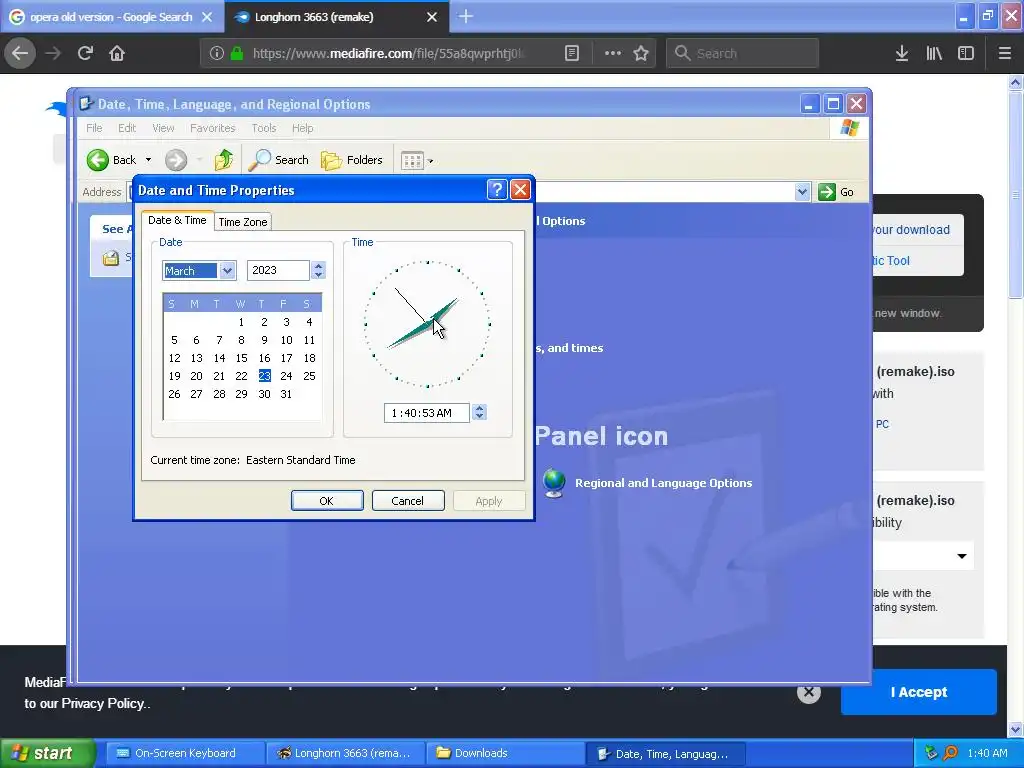
Task: Decrease the time with the down spinner
Action: coord(479,417)
